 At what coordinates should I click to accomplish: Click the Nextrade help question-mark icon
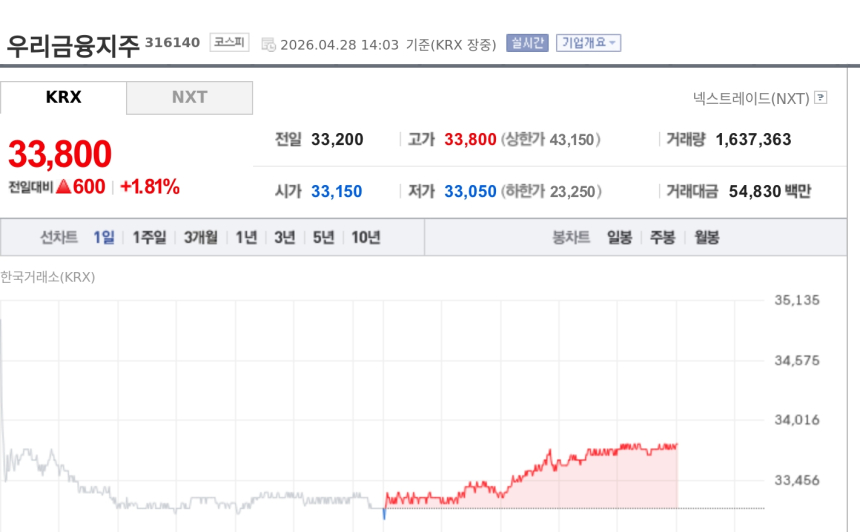click(x=821, y=98)
